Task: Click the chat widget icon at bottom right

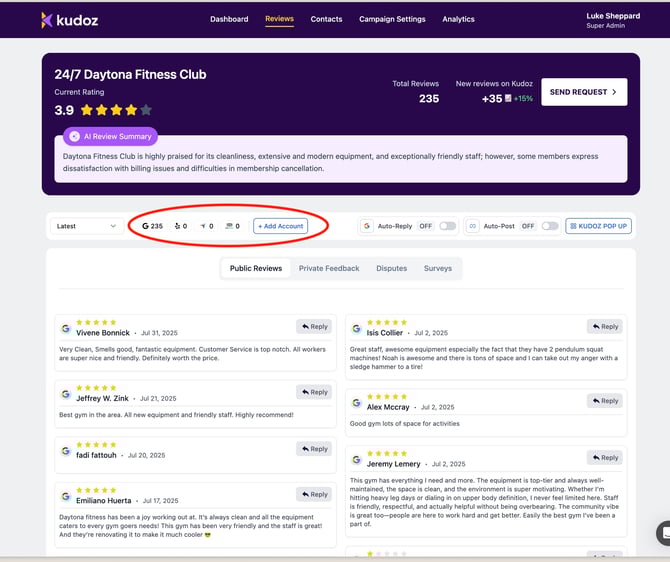Action: pyautogui.click(x=663, y=532)
